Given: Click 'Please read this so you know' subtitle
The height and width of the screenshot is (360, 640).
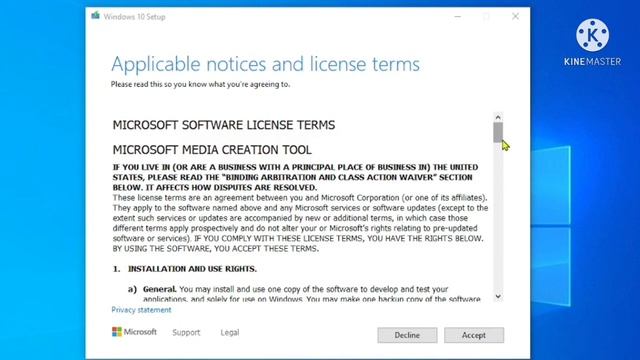Looking at the screenshot, I should (200, 84).
